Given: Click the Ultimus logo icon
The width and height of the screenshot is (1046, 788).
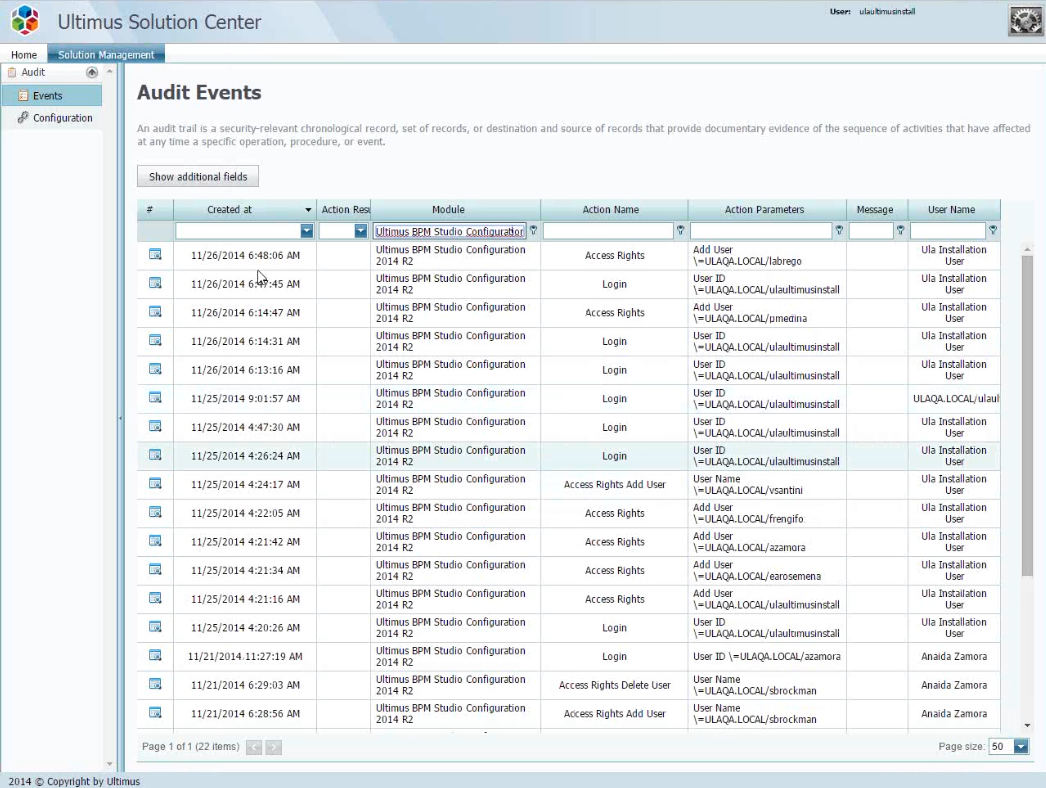Looking at the screenshot, I should click(25, 20).
